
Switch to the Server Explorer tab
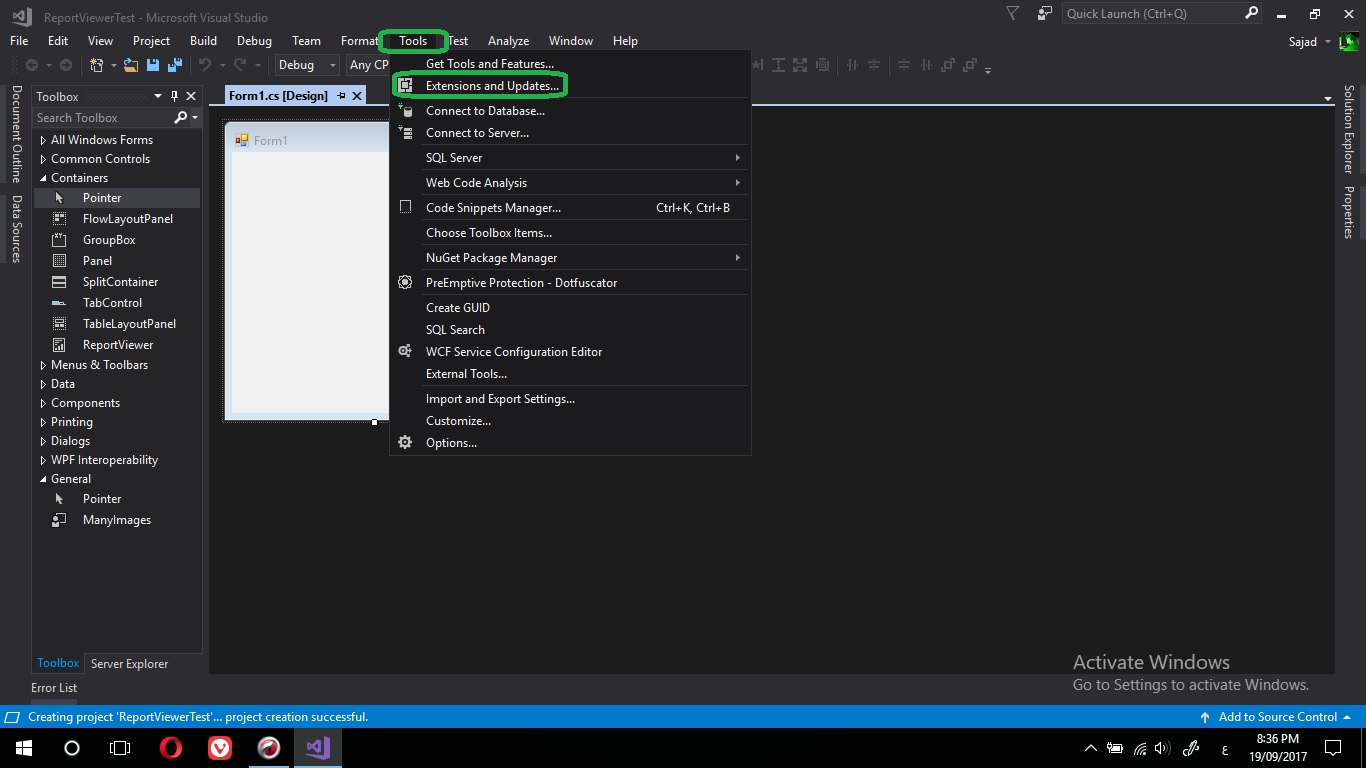coord(129,664)
